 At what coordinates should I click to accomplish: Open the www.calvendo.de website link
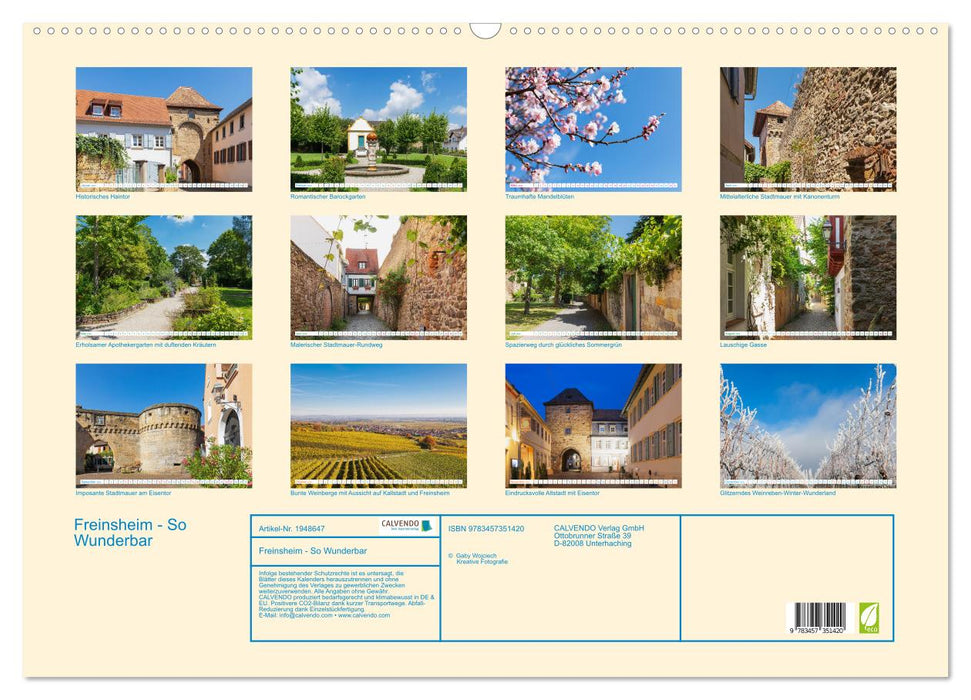tap(363, 617)
